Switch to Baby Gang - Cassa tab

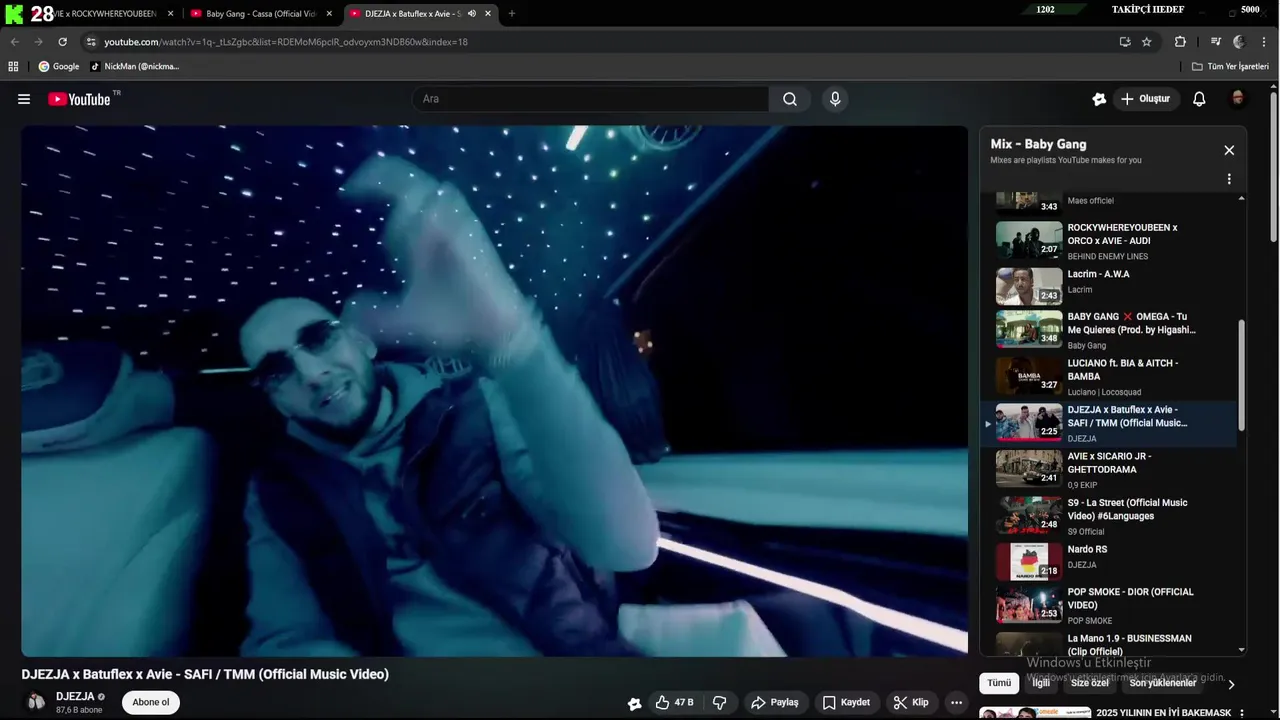click(260, 14)
